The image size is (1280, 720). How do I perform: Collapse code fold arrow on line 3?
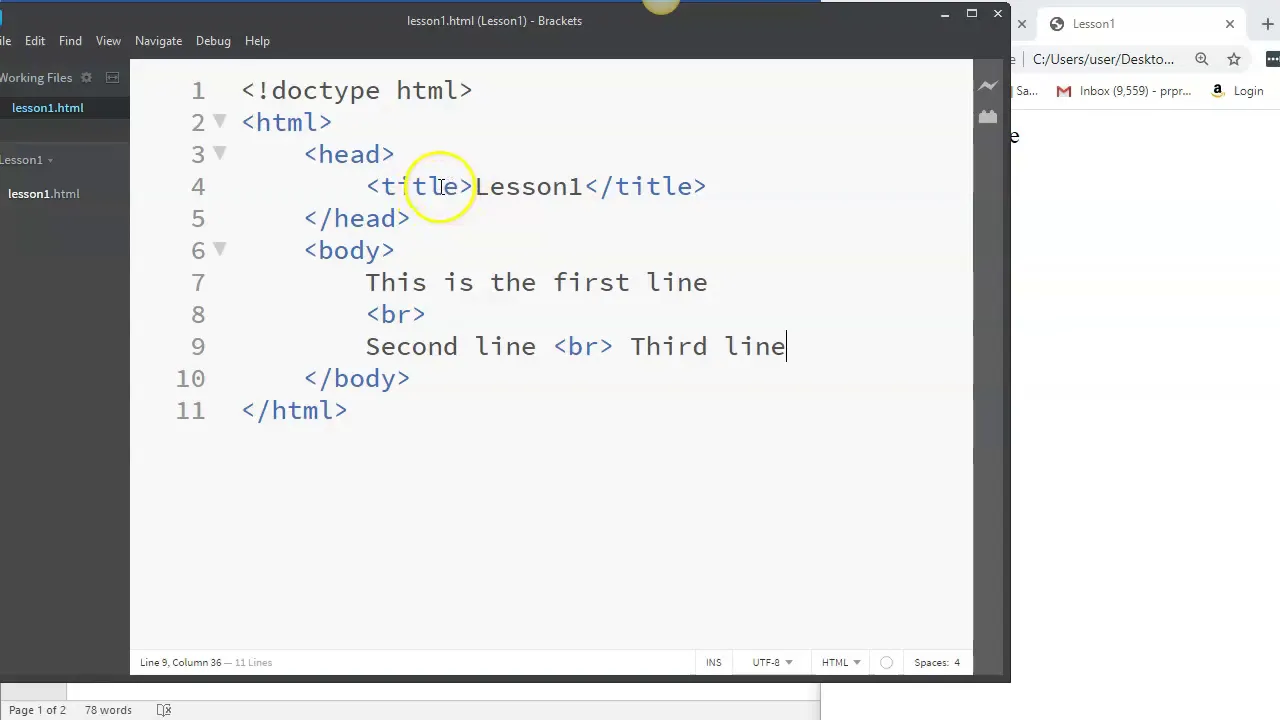[220, 153]
